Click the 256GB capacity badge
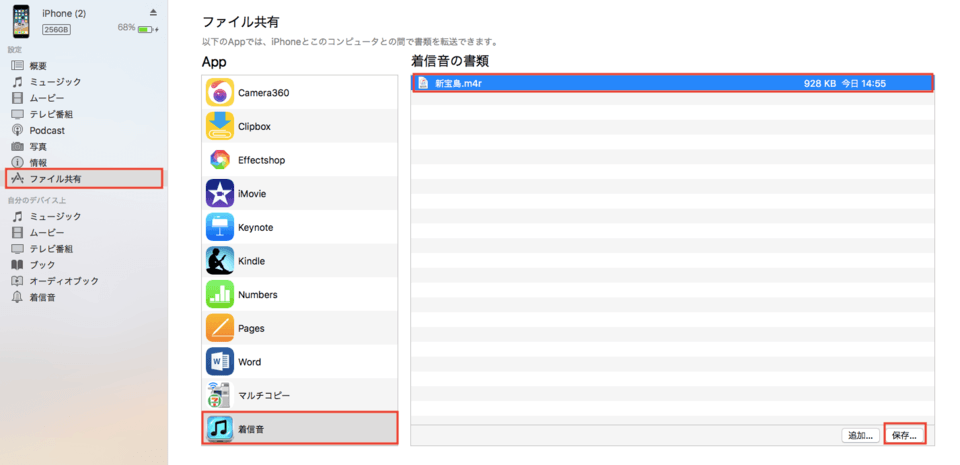 click(x=56, y=29)
